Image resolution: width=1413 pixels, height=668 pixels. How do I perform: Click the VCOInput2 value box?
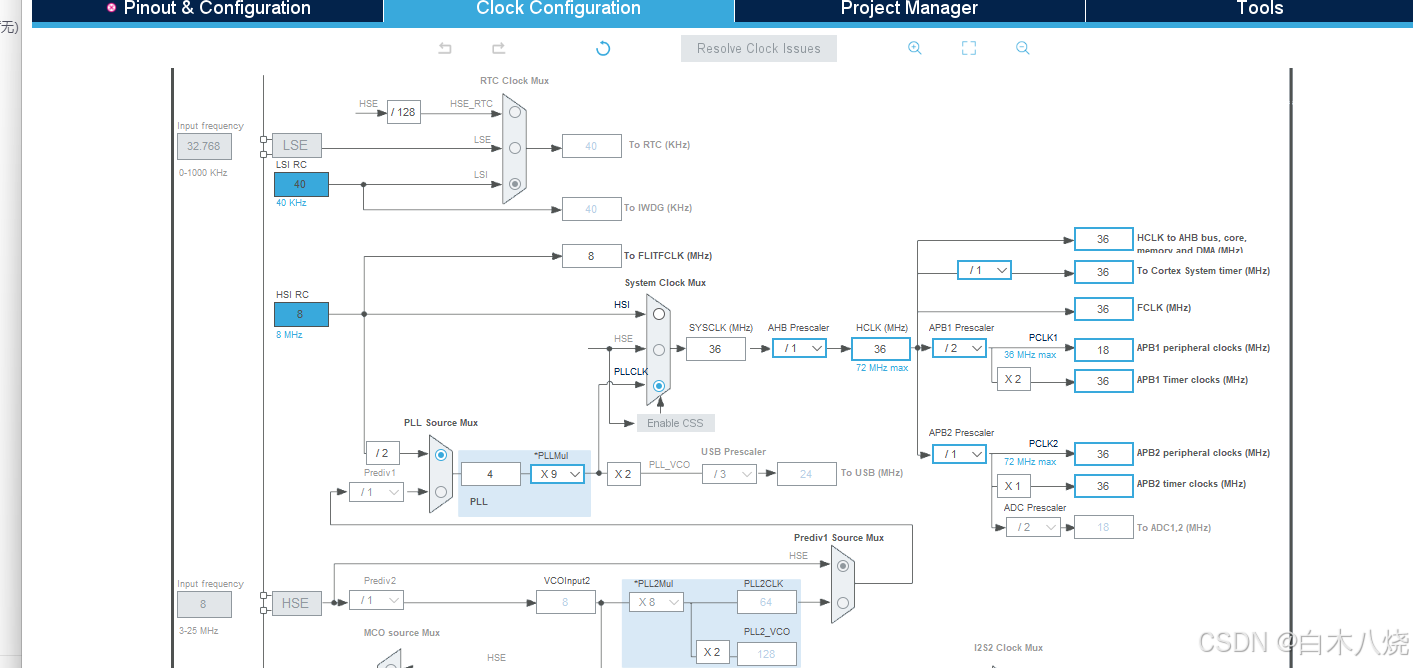click(565, 602)
